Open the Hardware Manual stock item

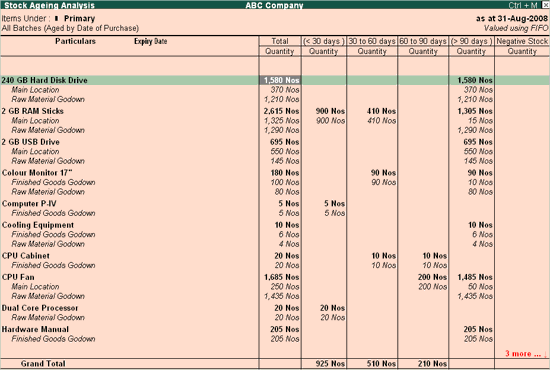tap(35, 330)
